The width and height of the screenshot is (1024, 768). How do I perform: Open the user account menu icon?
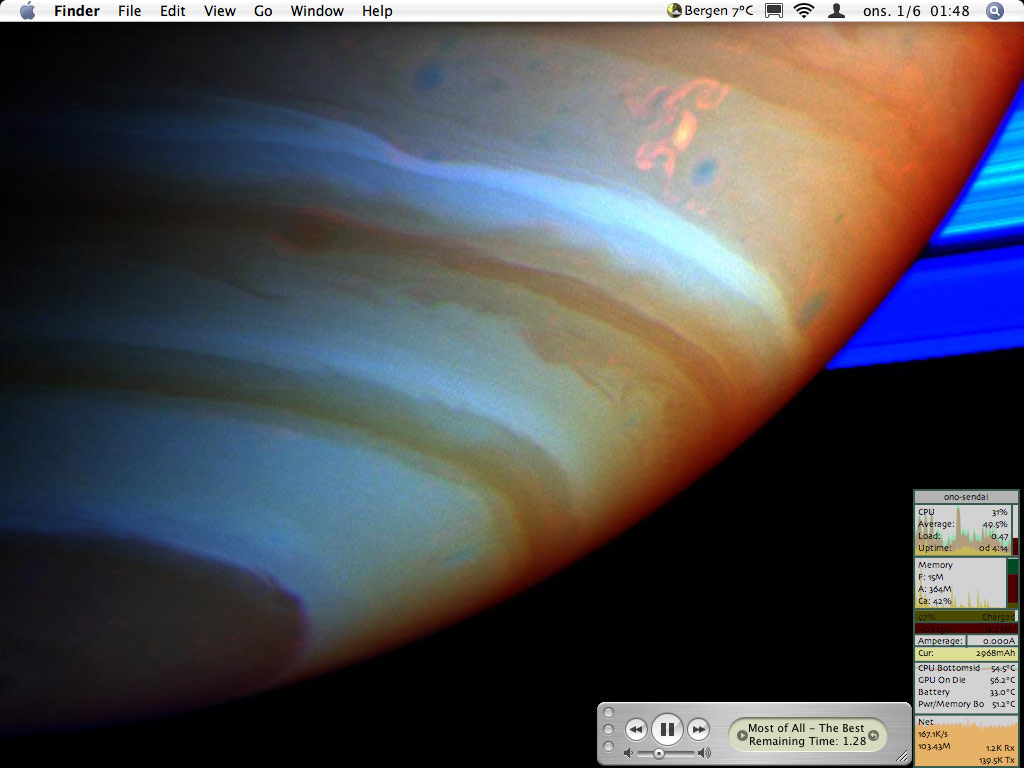[836, 10]
